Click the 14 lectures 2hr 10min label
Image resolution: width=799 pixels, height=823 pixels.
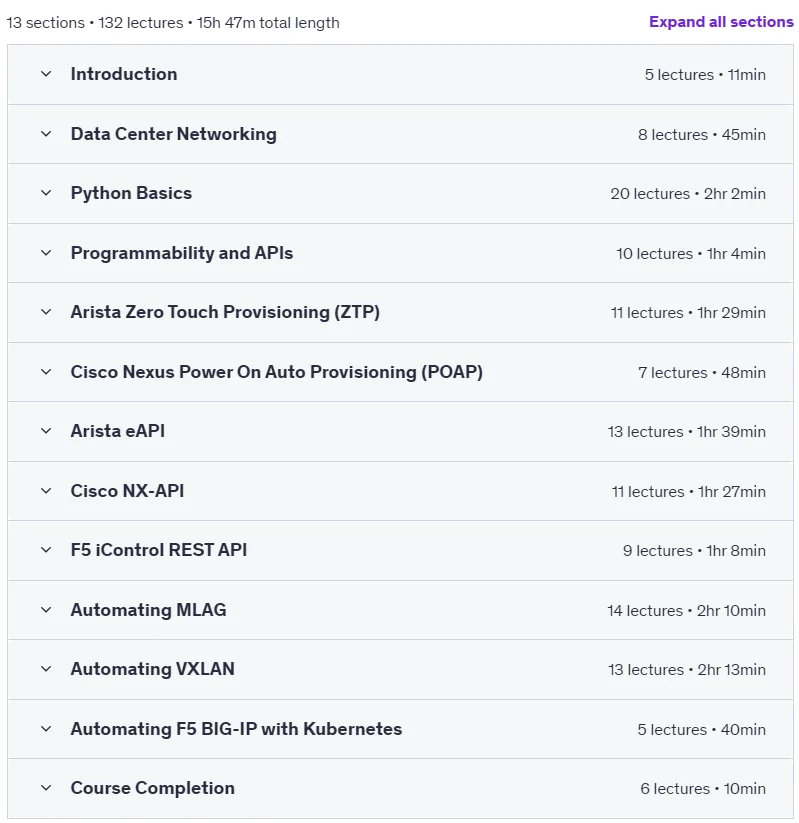click(686, 610)
